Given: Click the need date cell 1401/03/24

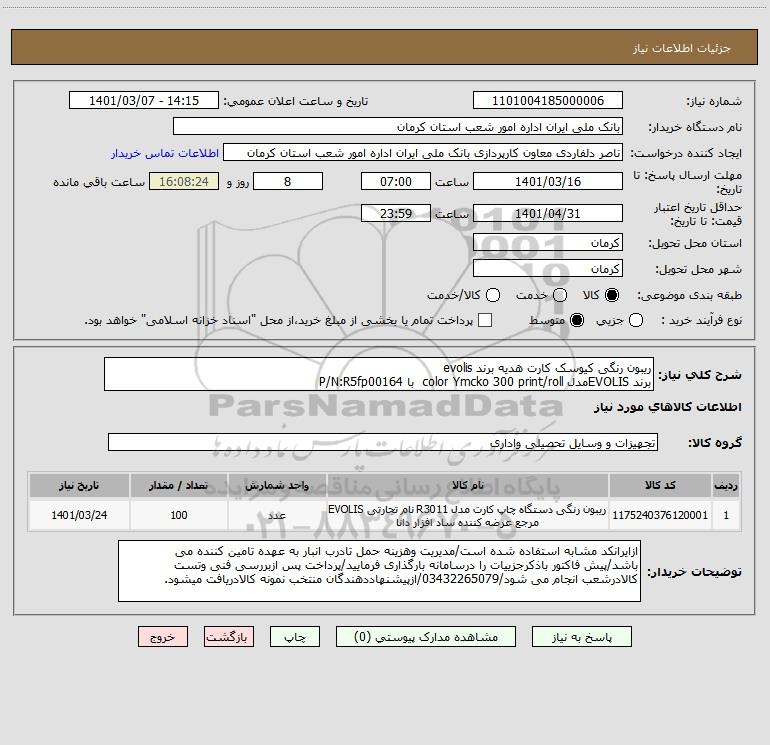Looking at the screenshot, I should click(x=79, y=515).
